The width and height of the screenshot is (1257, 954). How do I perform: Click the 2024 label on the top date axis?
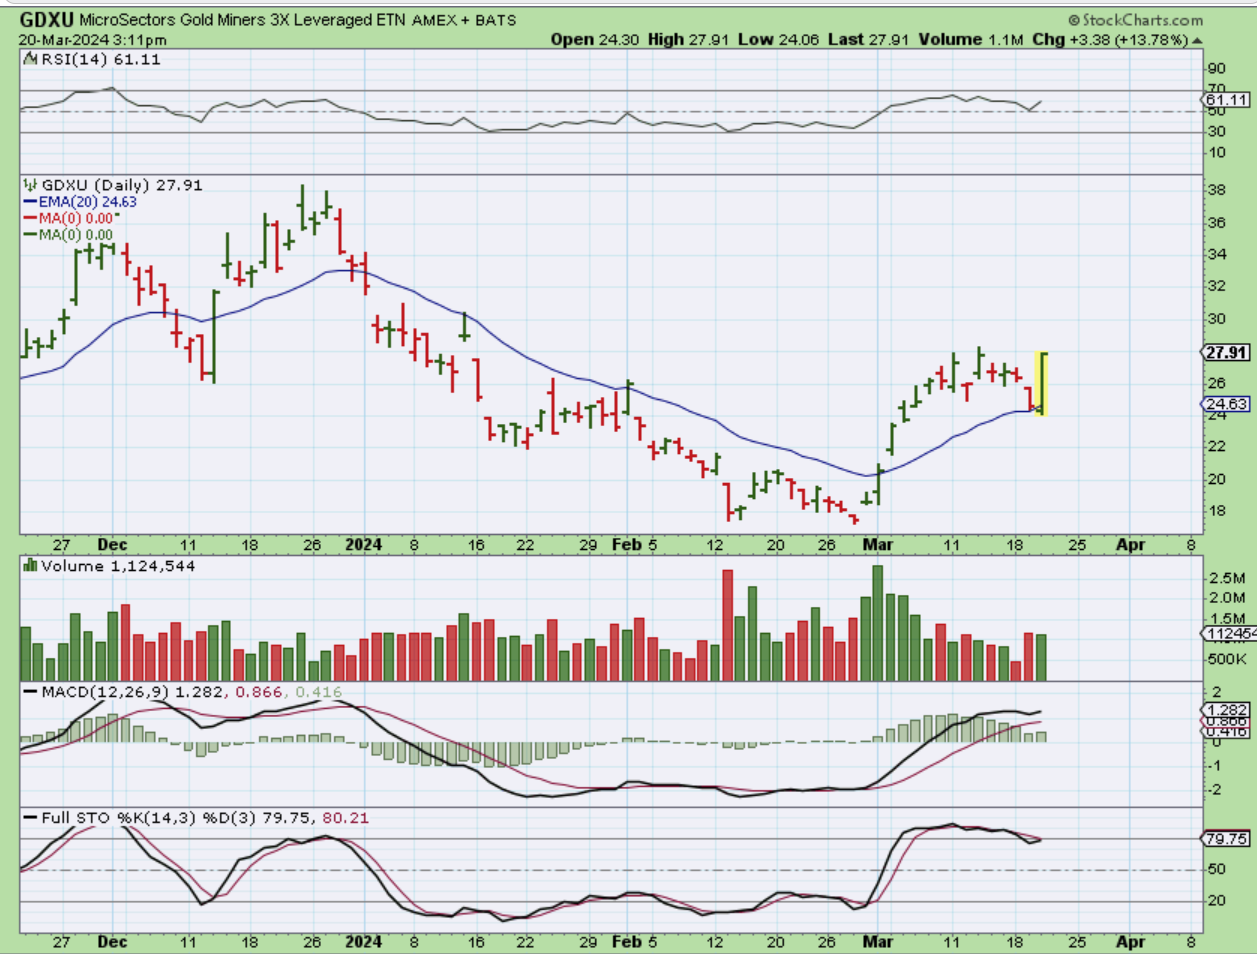coord(363,545)
